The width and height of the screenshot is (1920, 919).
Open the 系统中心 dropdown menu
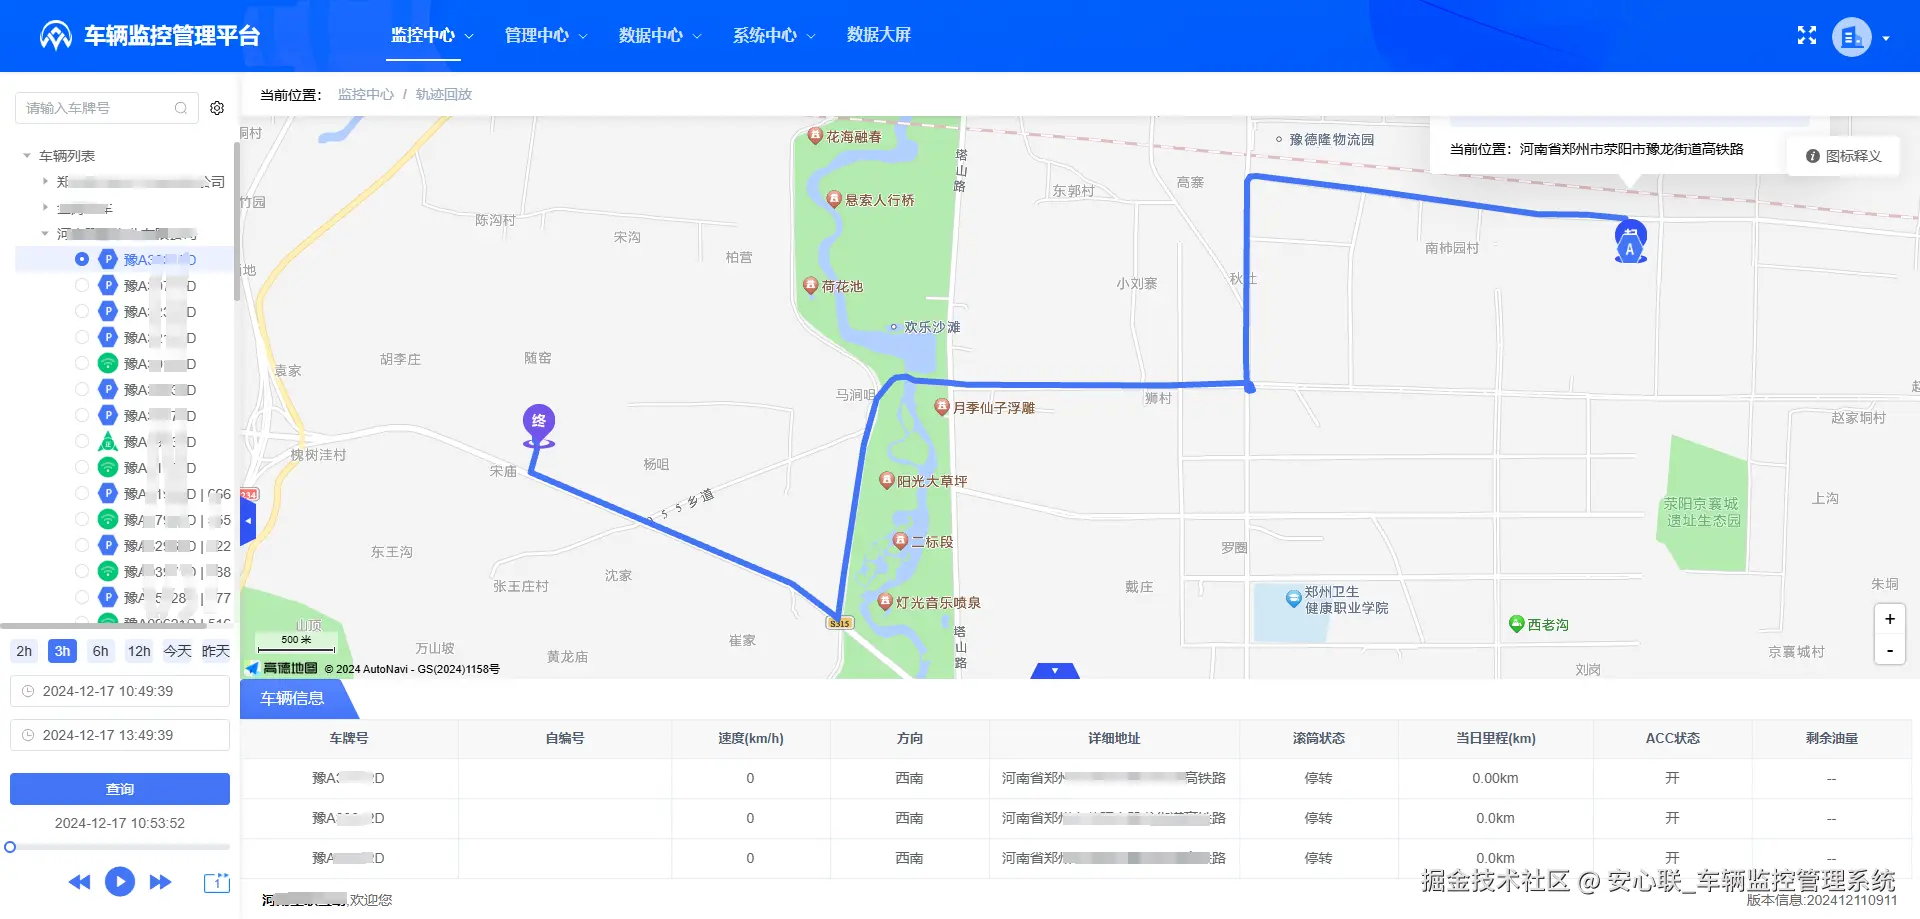coord(774,35)
